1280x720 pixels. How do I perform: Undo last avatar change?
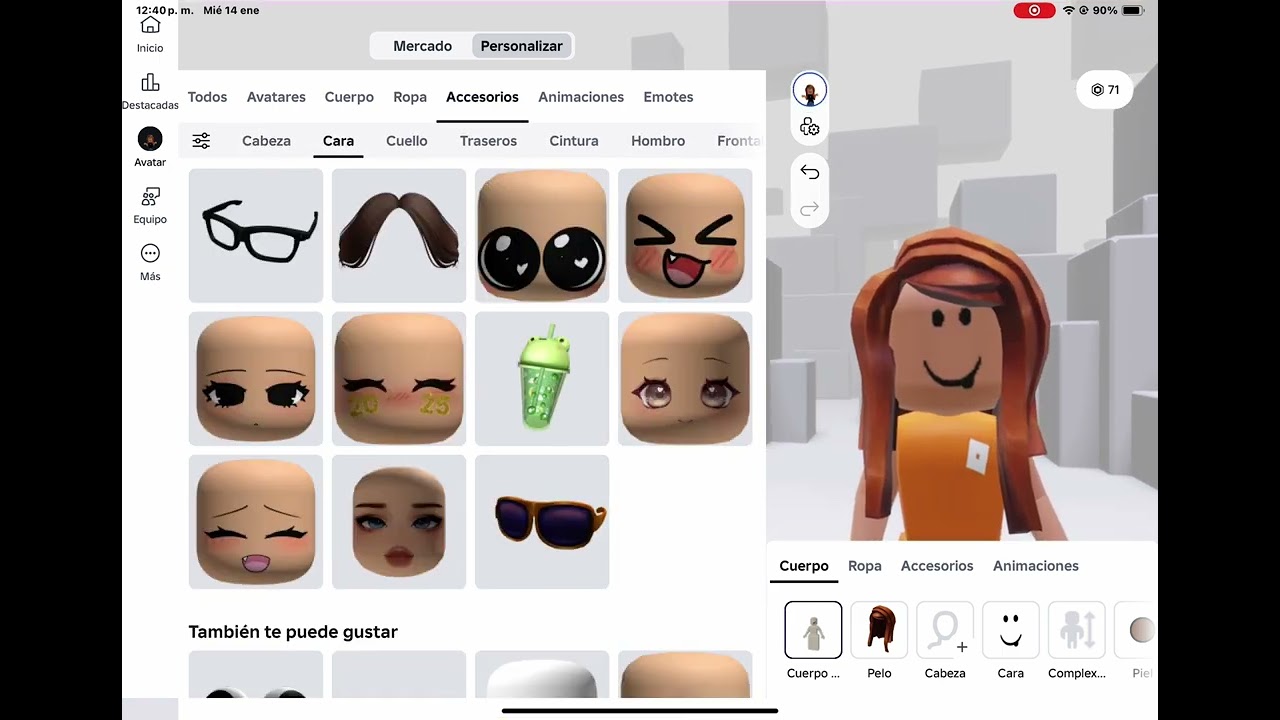point(810,173)
